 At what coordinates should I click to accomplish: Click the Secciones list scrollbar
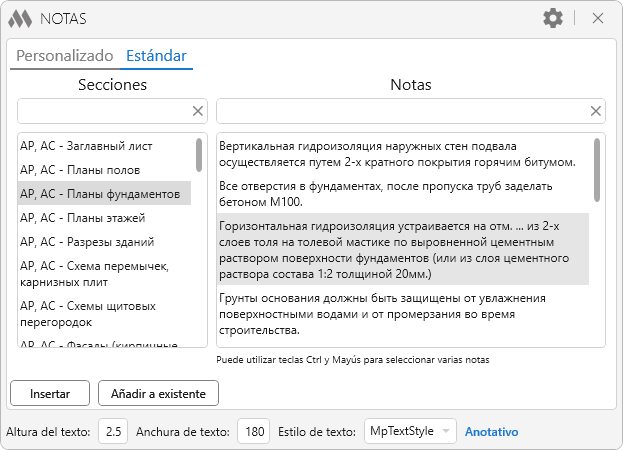coord(199,157)
